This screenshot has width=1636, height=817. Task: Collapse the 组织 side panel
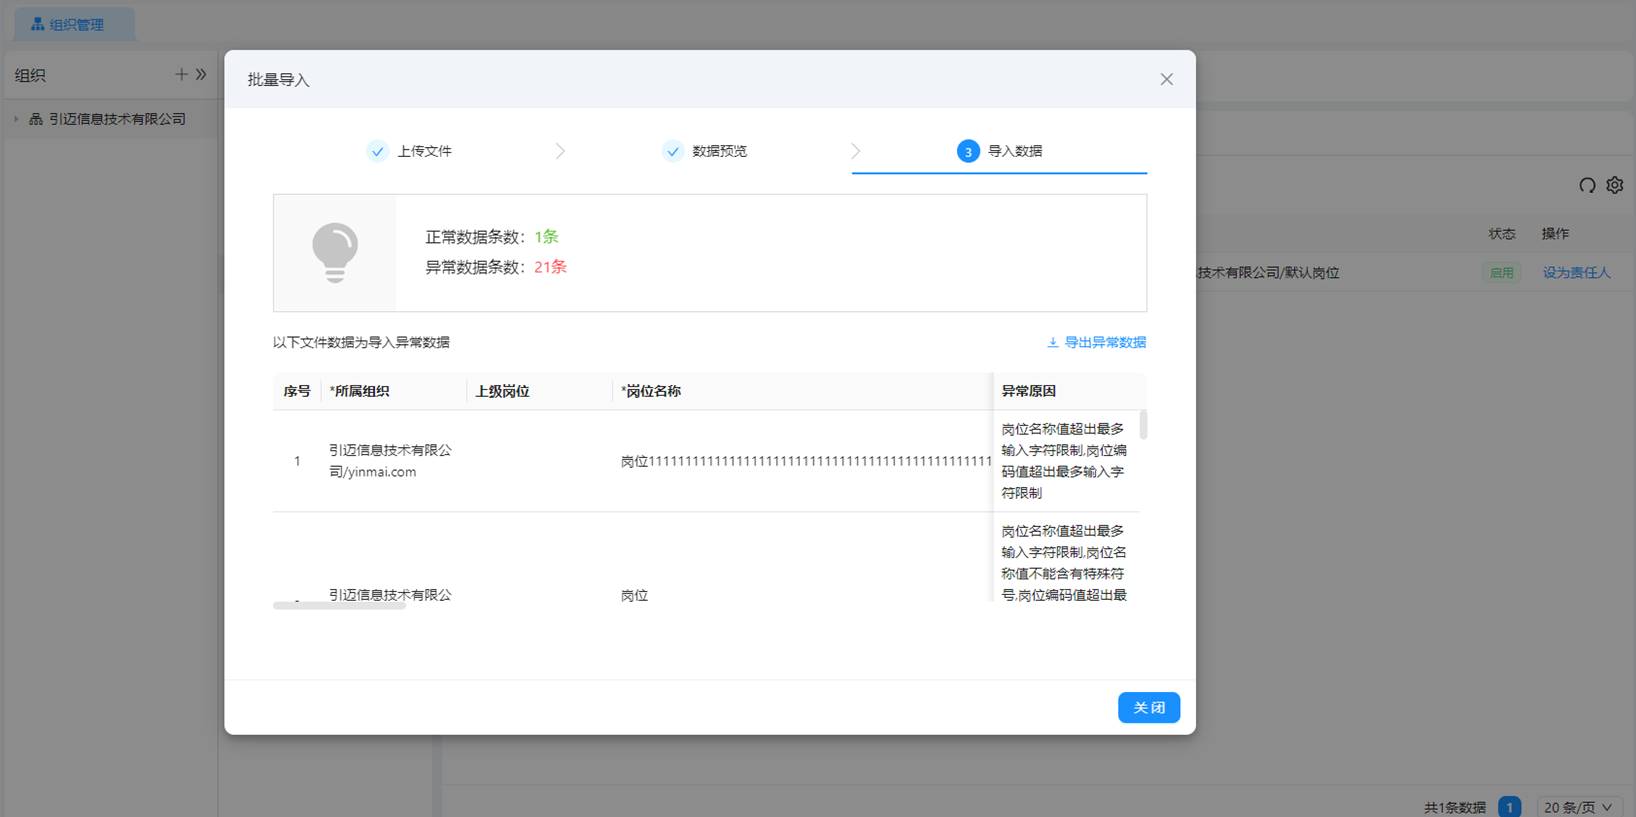(201, 75)
